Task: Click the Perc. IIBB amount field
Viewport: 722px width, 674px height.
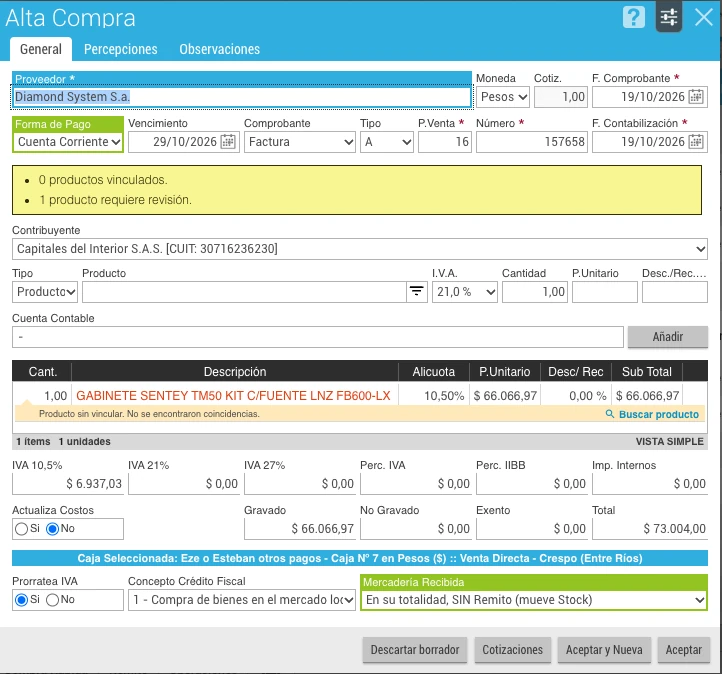Action: [x=532, y=484]
